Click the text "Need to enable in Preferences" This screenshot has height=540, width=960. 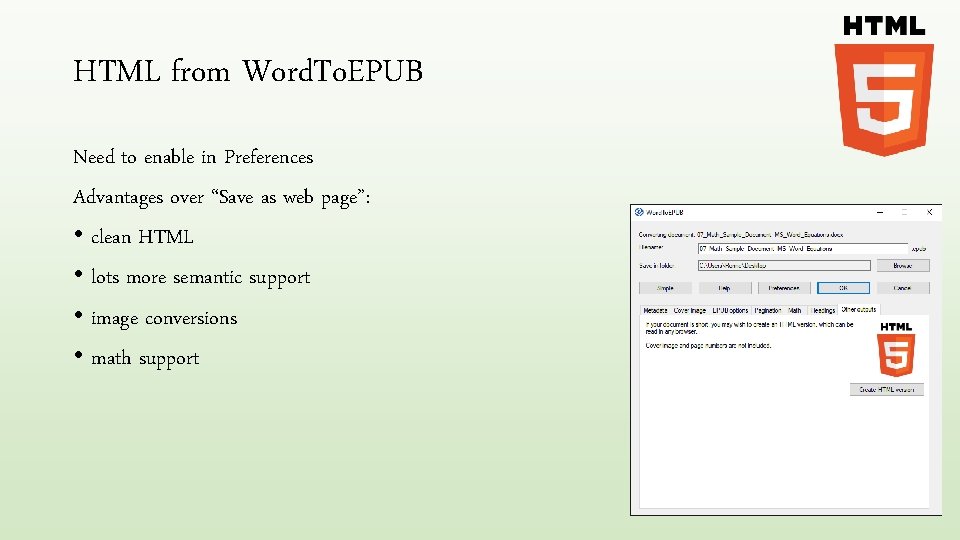pyautogui.click(x=193, y=157)
